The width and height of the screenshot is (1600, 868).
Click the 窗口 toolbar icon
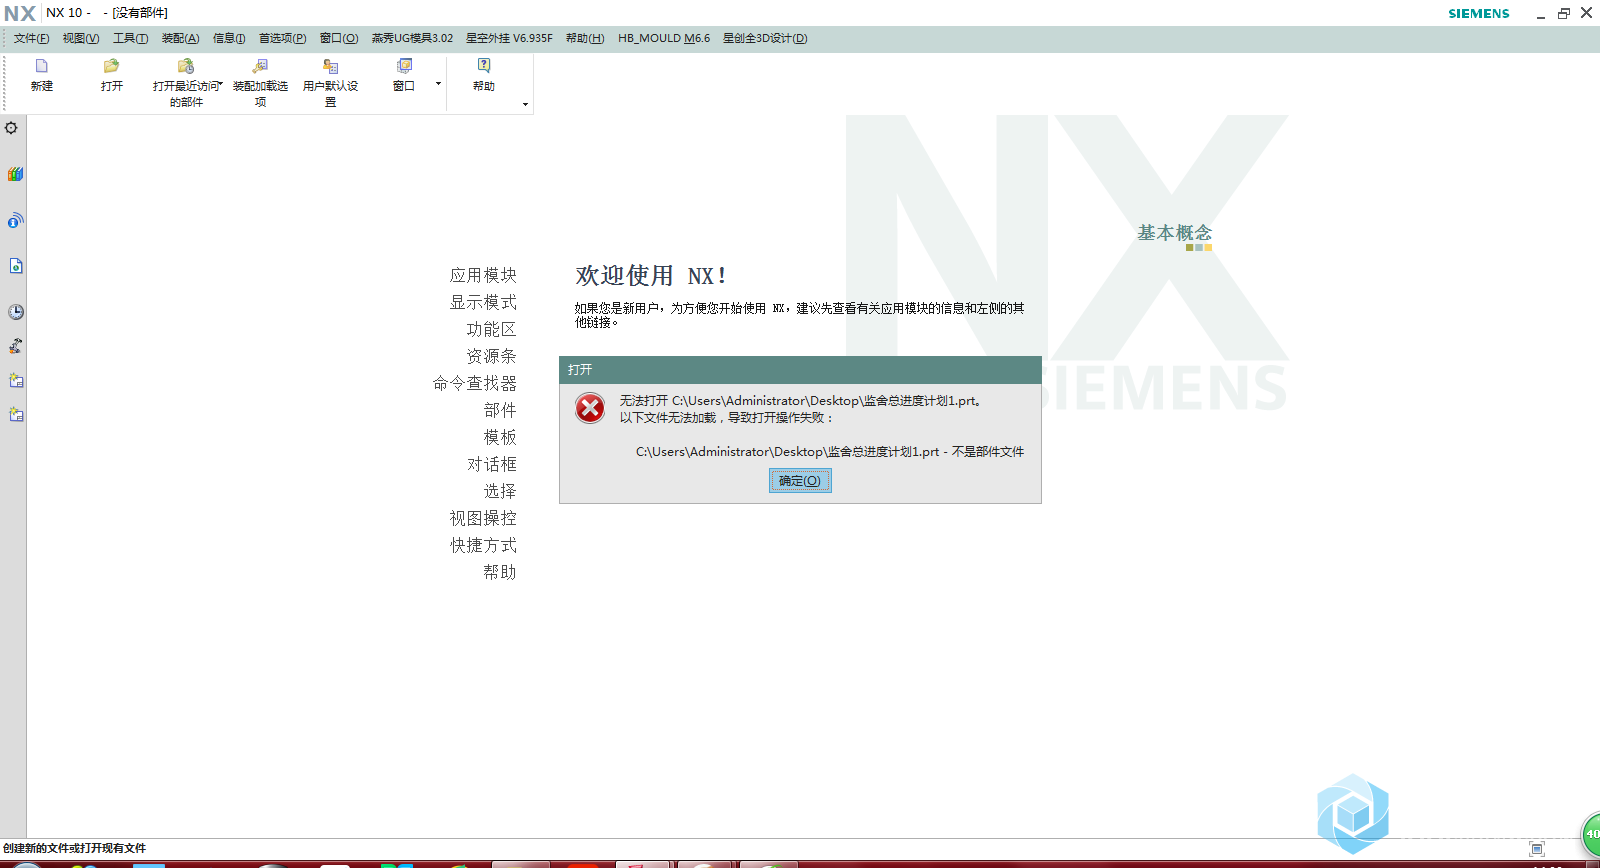(404, 66)
